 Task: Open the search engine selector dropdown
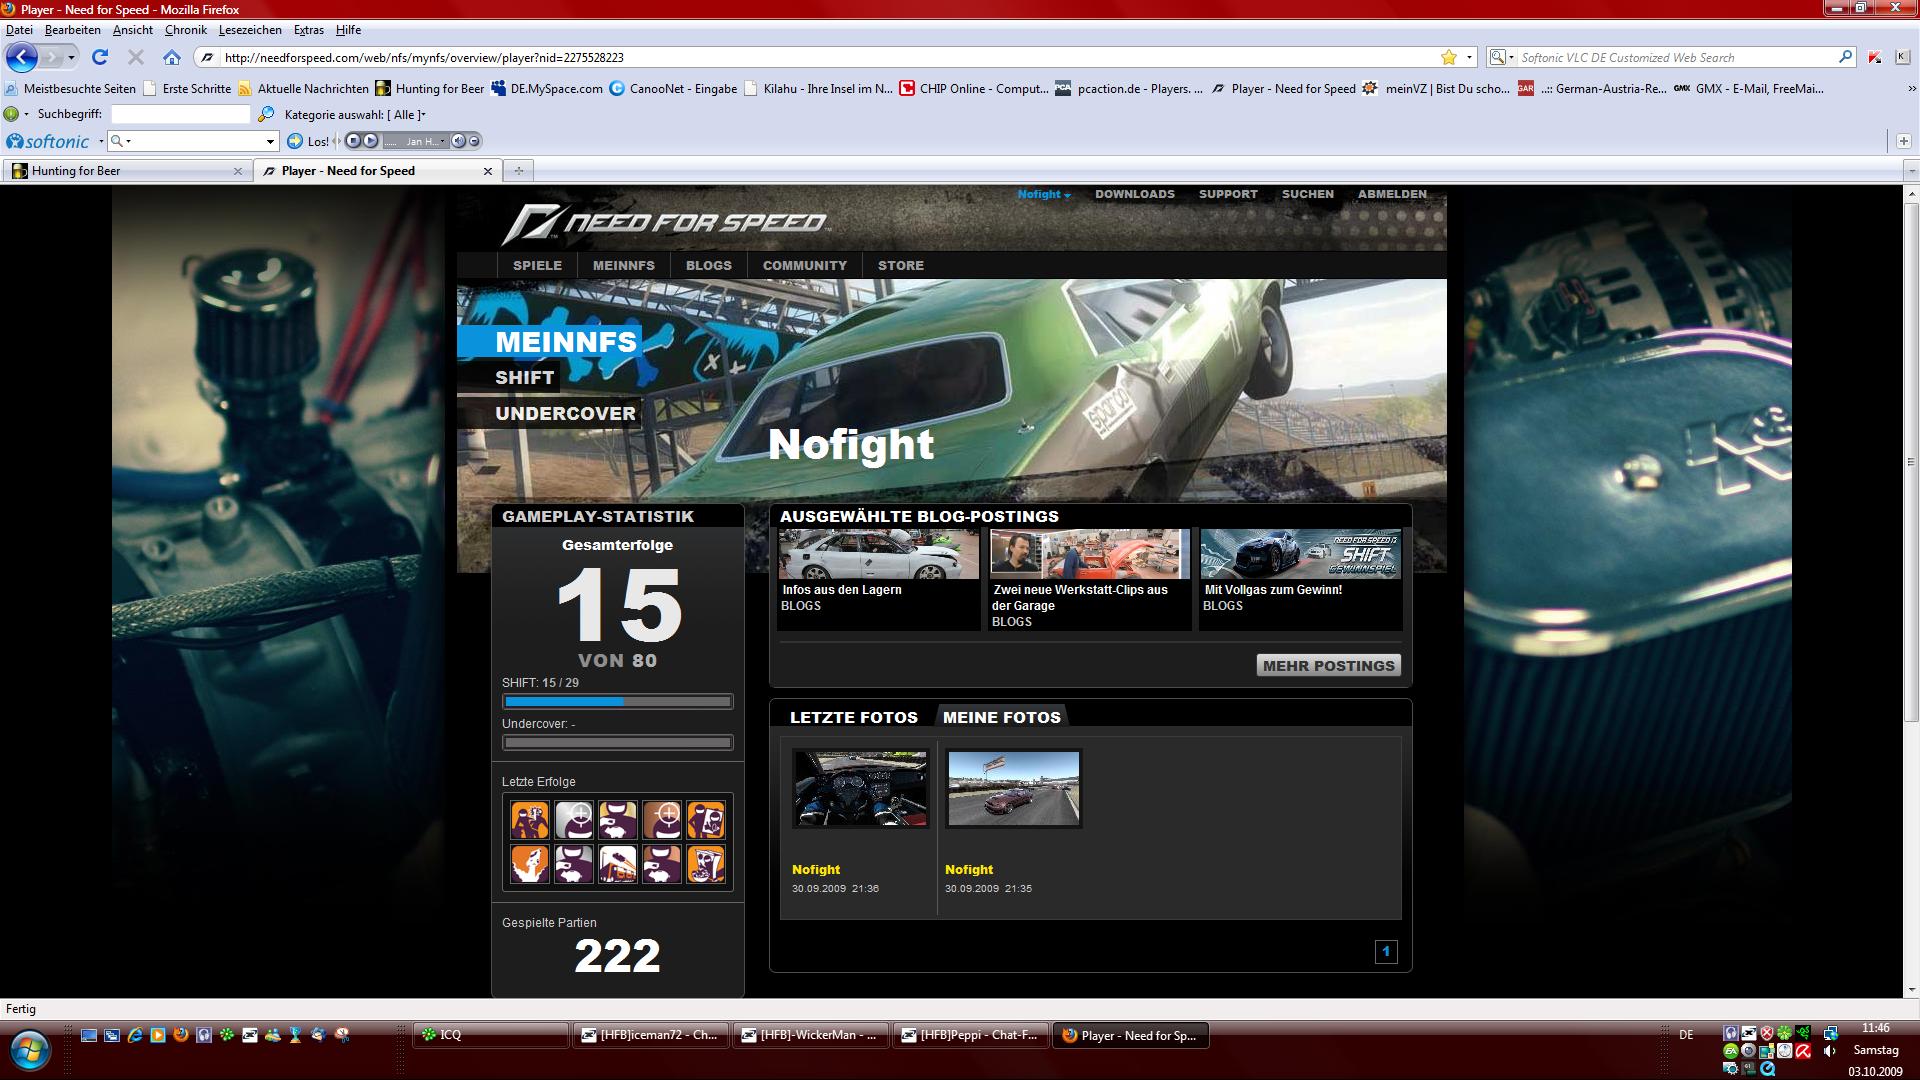(1502, 57)
